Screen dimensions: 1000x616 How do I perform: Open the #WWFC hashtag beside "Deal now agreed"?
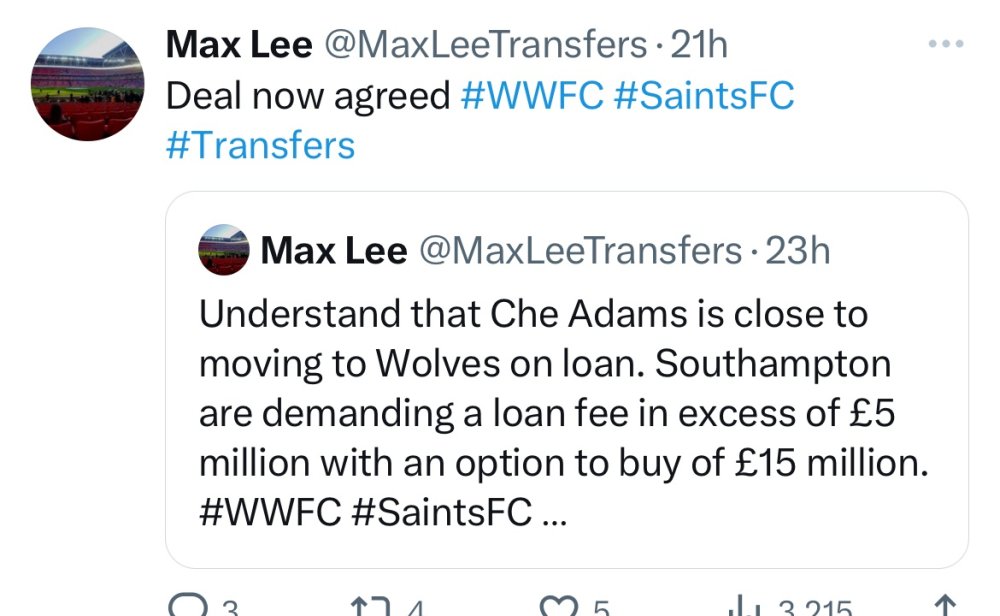pos(533,96)
